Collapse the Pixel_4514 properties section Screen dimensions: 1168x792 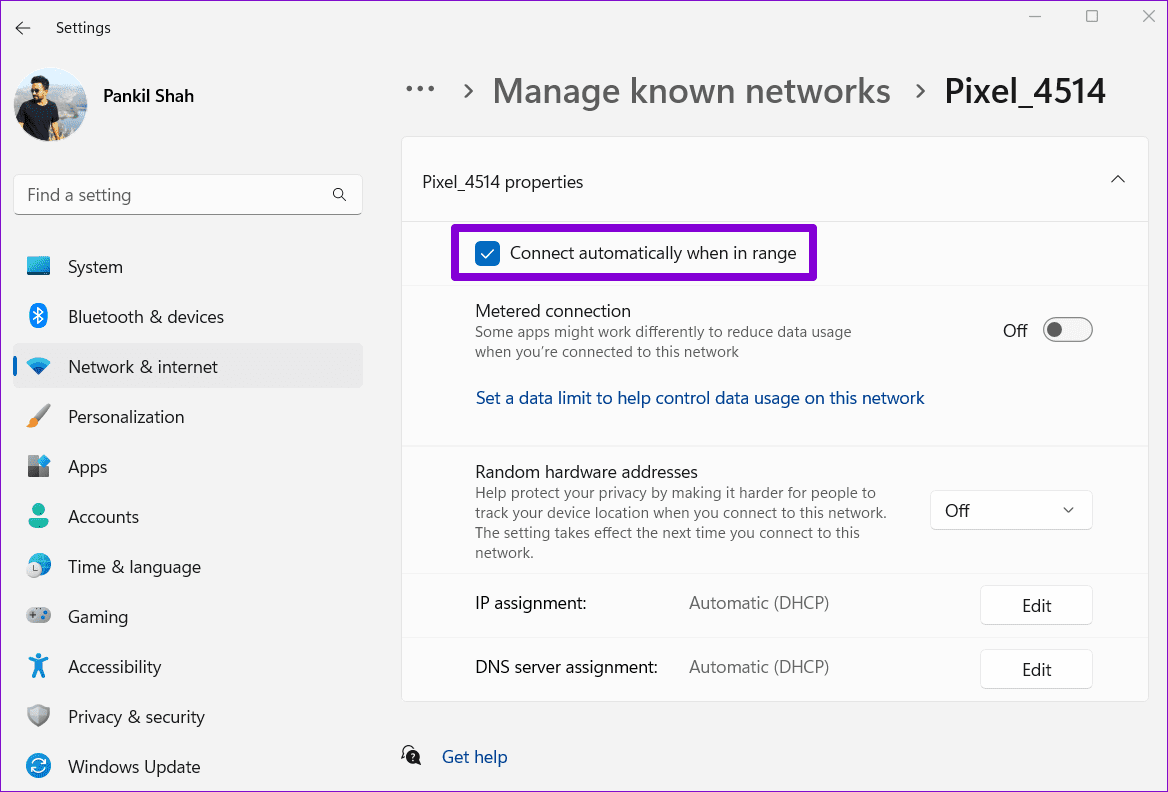pyautogui.click(x=1117, y=180)
